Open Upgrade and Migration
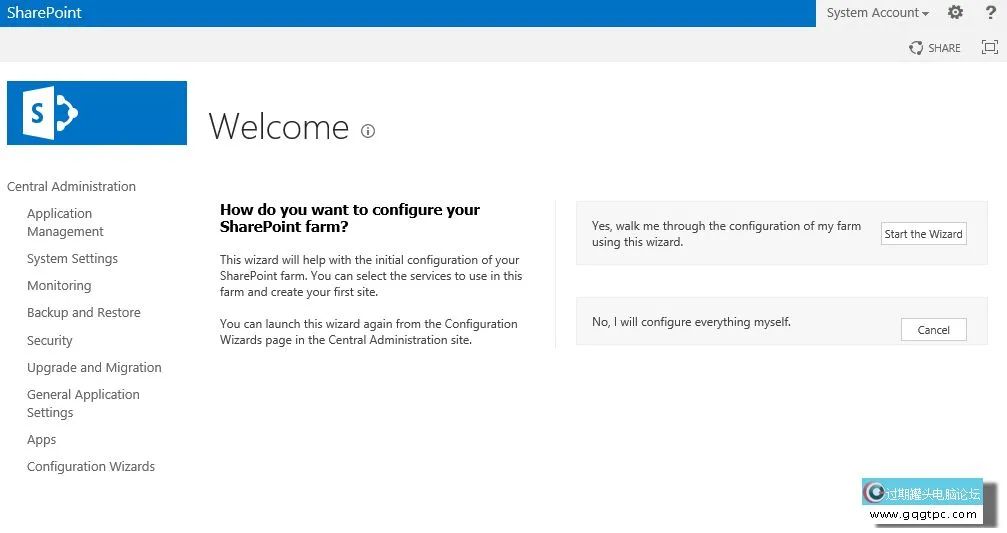 click(x=94, y=367)
